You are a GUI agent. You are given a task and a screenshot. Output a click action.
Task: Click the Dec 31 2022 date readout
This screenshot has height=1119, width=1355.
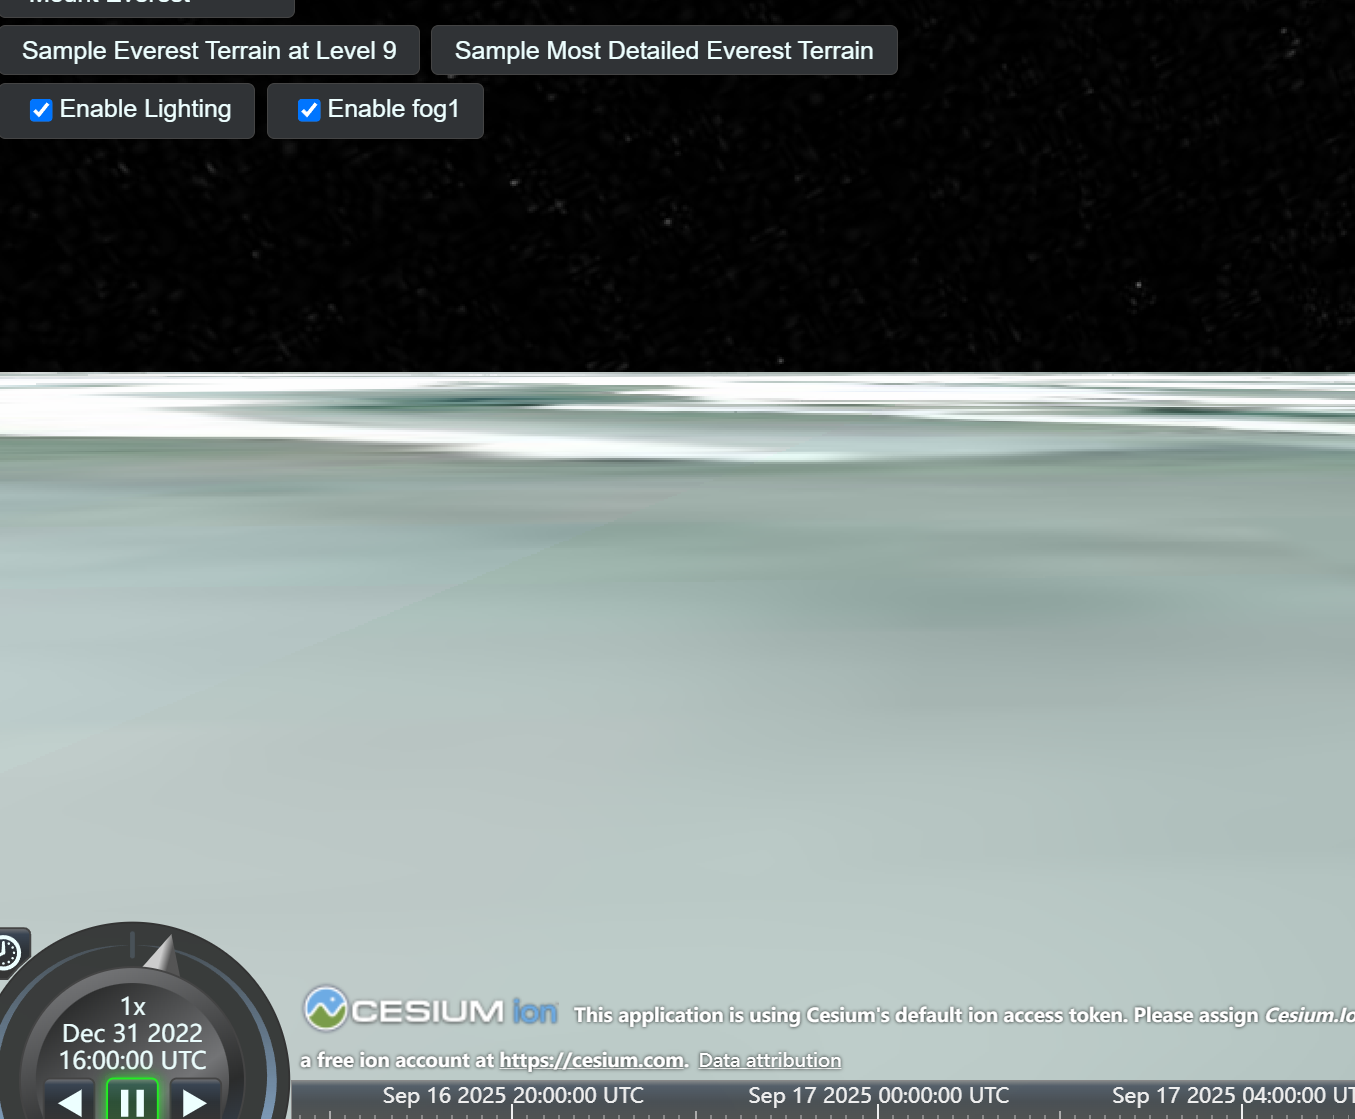click(132, 1033)
